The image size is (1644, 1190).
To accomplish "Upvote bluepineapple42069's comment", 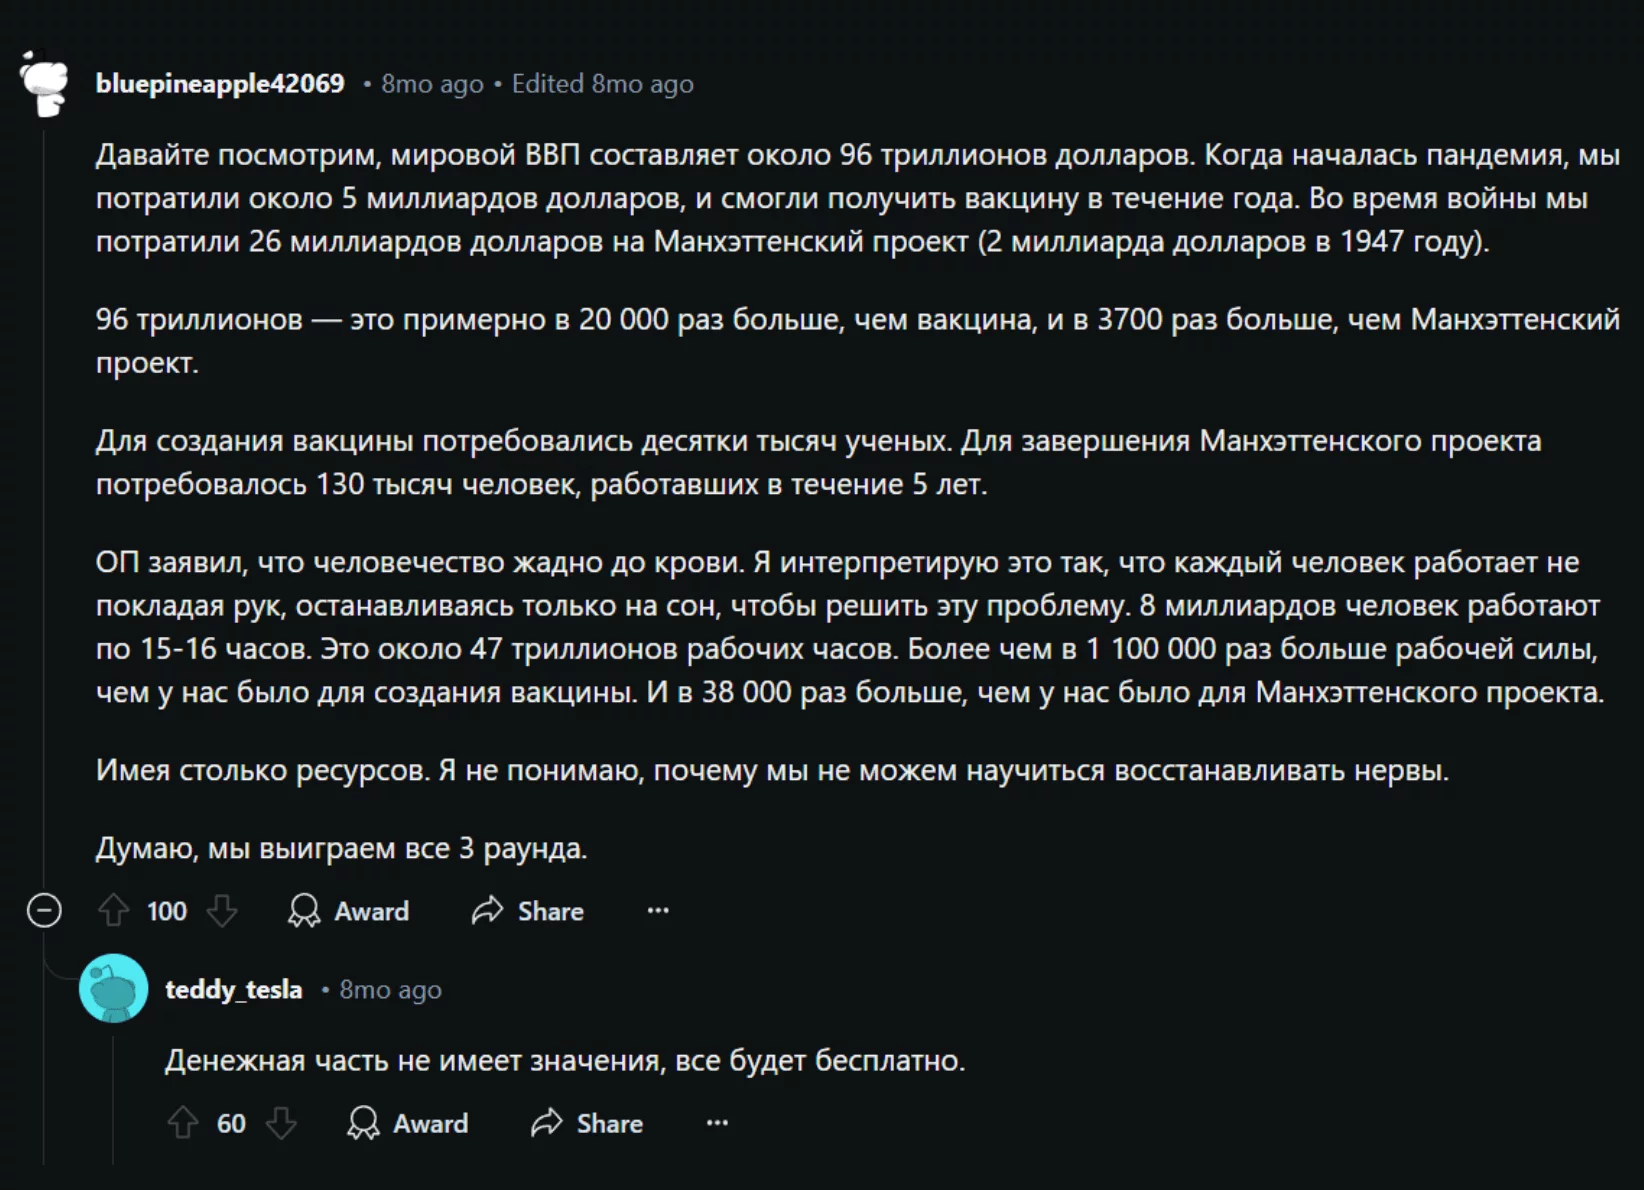I will pos(113,911).
